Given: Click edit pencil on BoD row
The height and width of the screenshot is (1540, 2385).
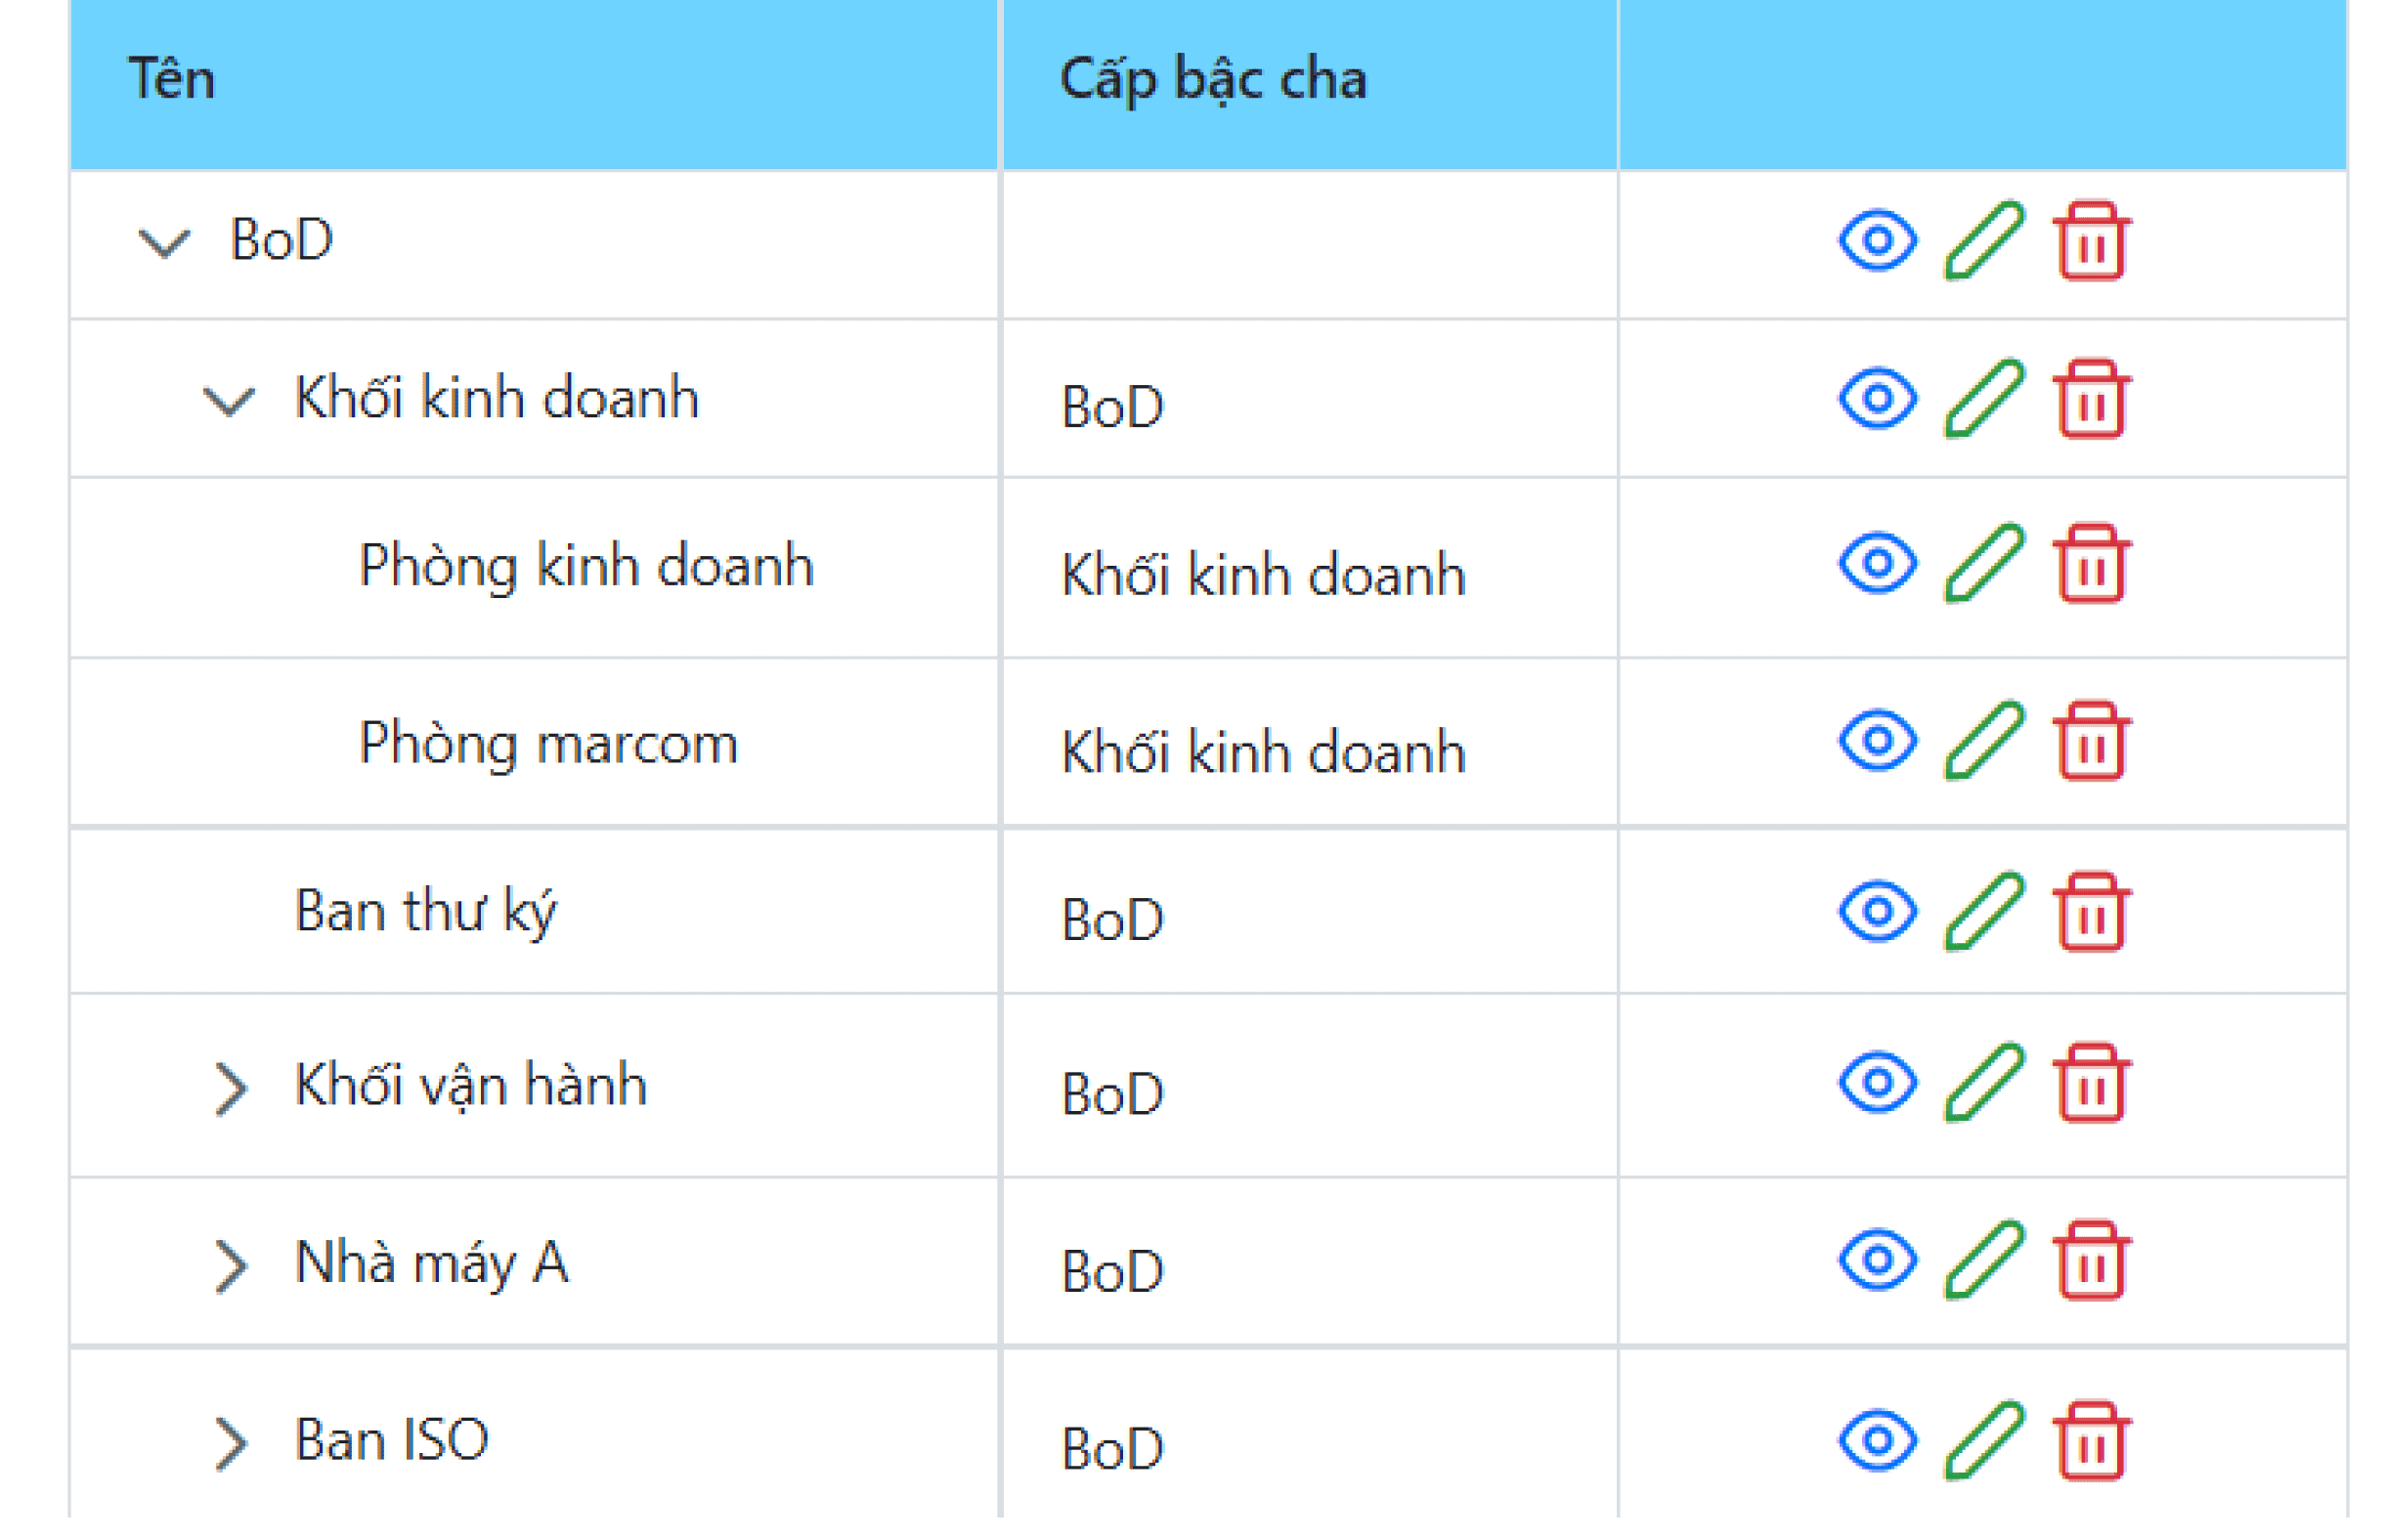Looking at the screenshot, I should (1986, 243).
